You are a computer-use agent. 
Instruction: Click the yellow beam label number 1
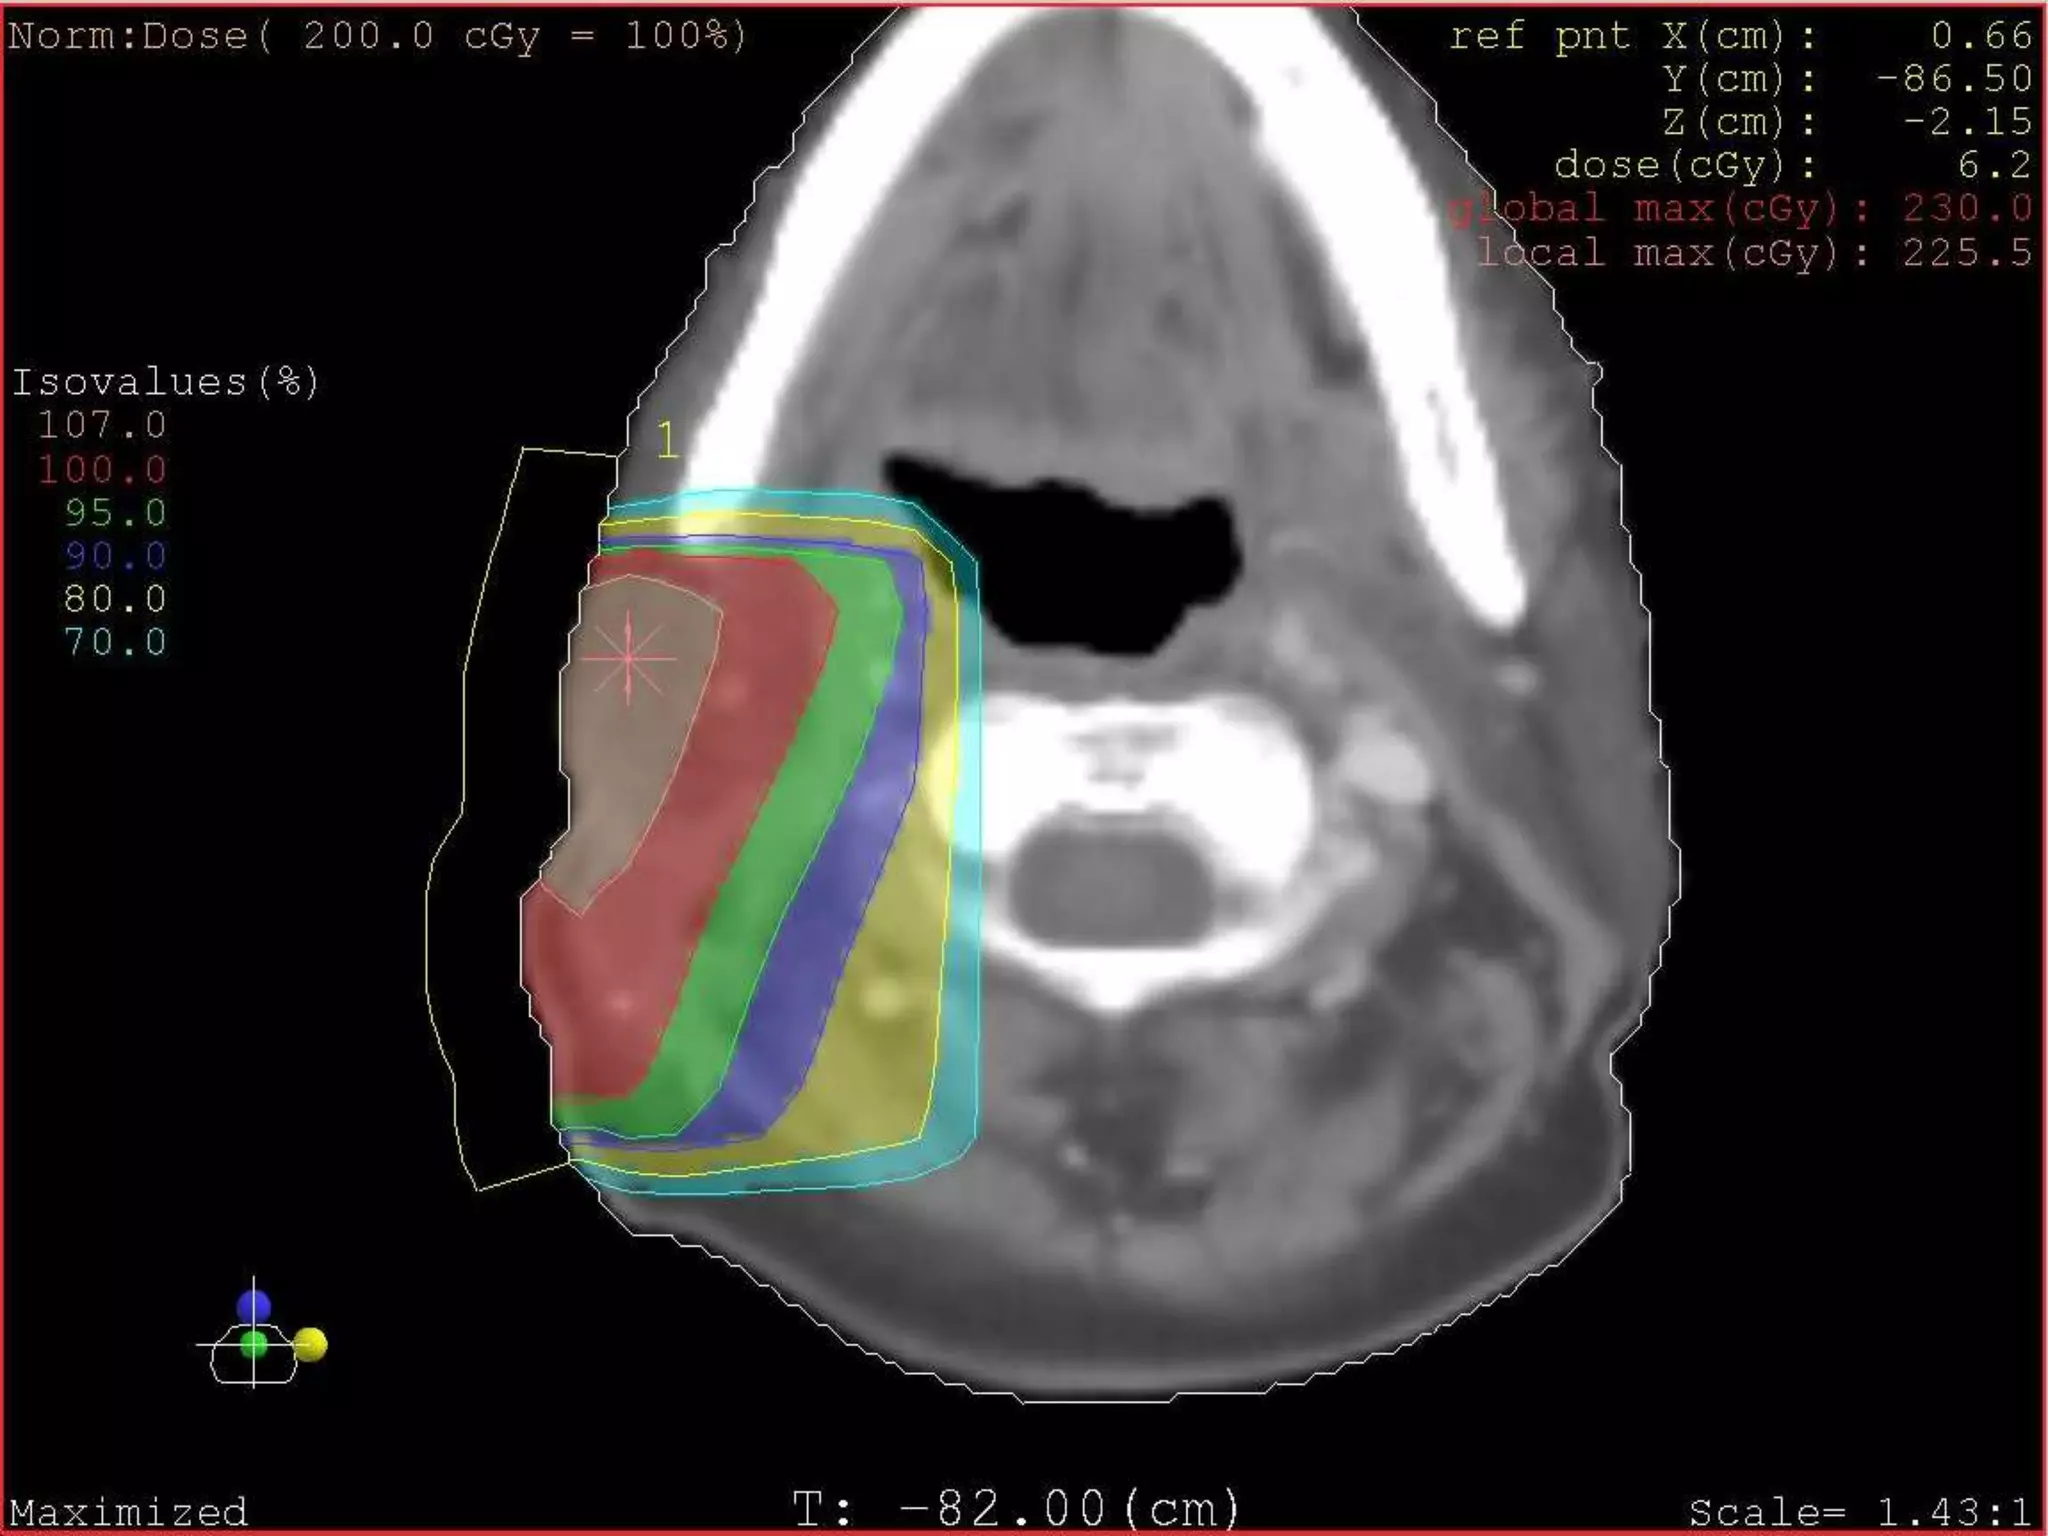point(667,440)
